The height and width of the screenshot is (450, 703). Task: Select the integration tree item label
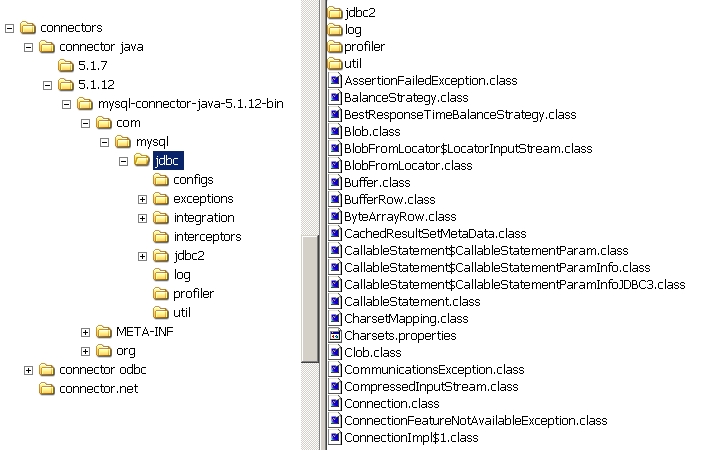pyautogui.click(x=204, y=218)
